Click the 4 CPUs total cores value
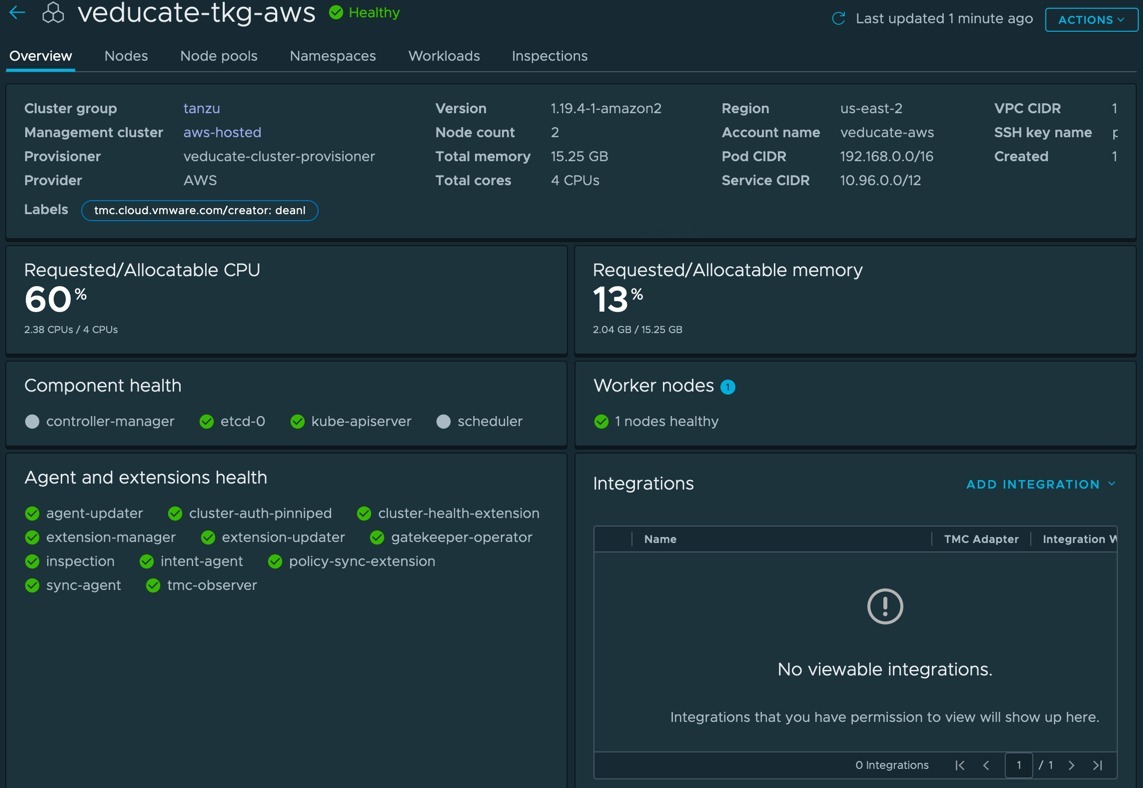The height and width of the screenshot is (788, 1143). pos(575,181)
